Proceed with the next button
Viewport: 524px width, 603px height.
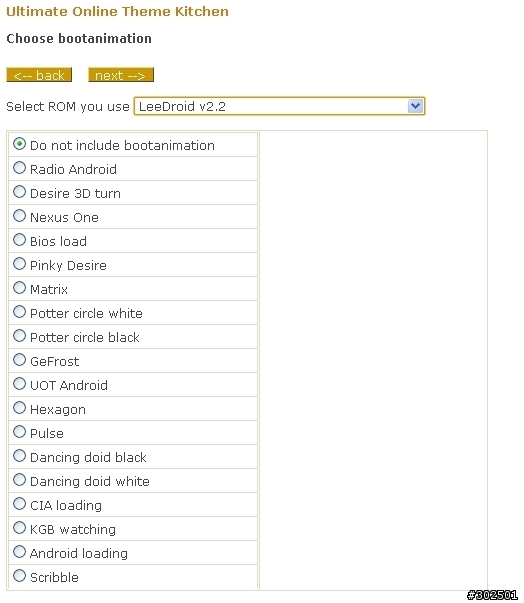pyautogui.click(x=121, y=75)
